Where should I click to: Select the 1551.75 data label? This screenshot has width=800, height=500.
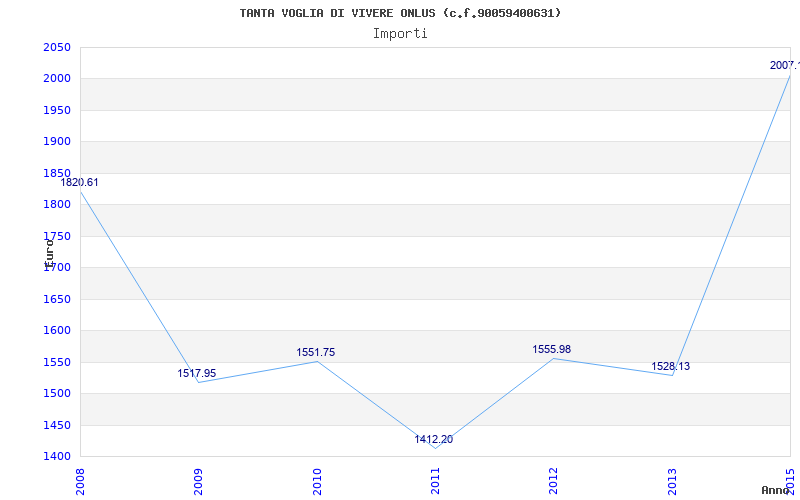(316, 353)
